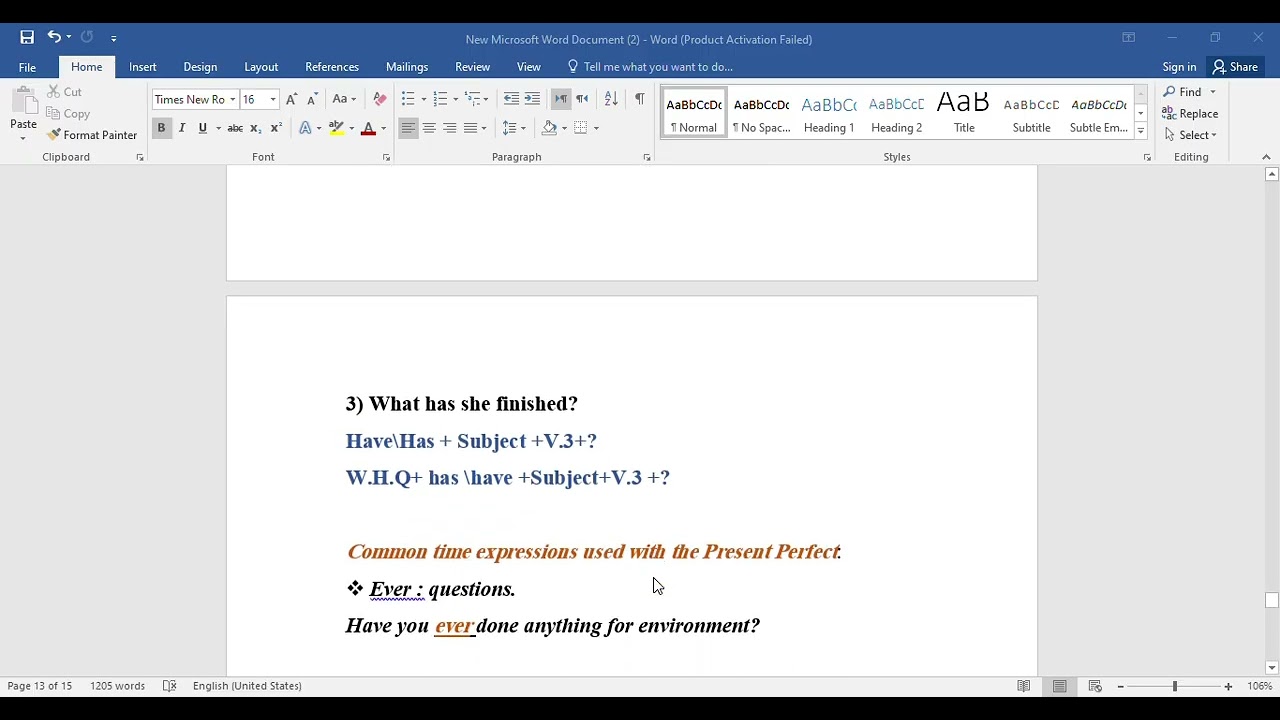The height and width of the screenshot is (720, 1280).
Task: Expand the Styles gallery
Action: click(1140, 131)
